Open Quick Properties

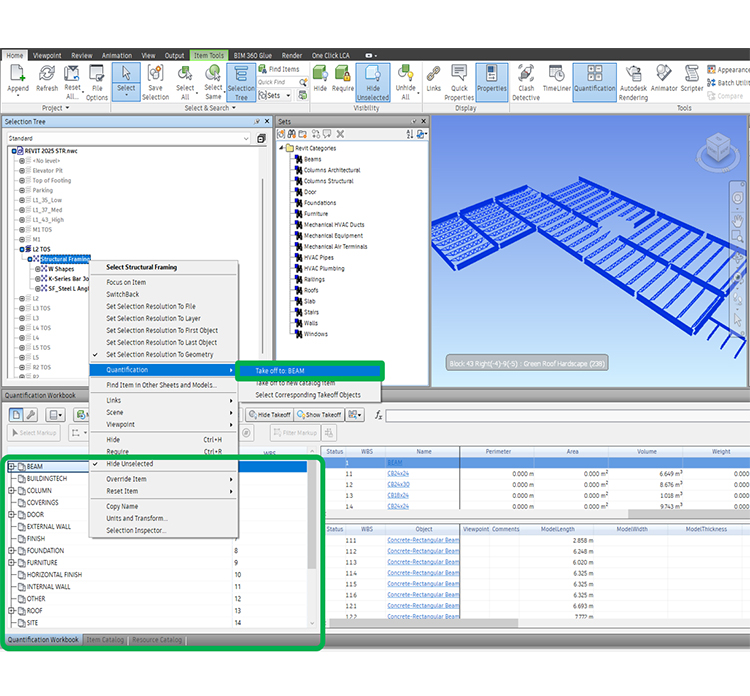coord(459,82)
